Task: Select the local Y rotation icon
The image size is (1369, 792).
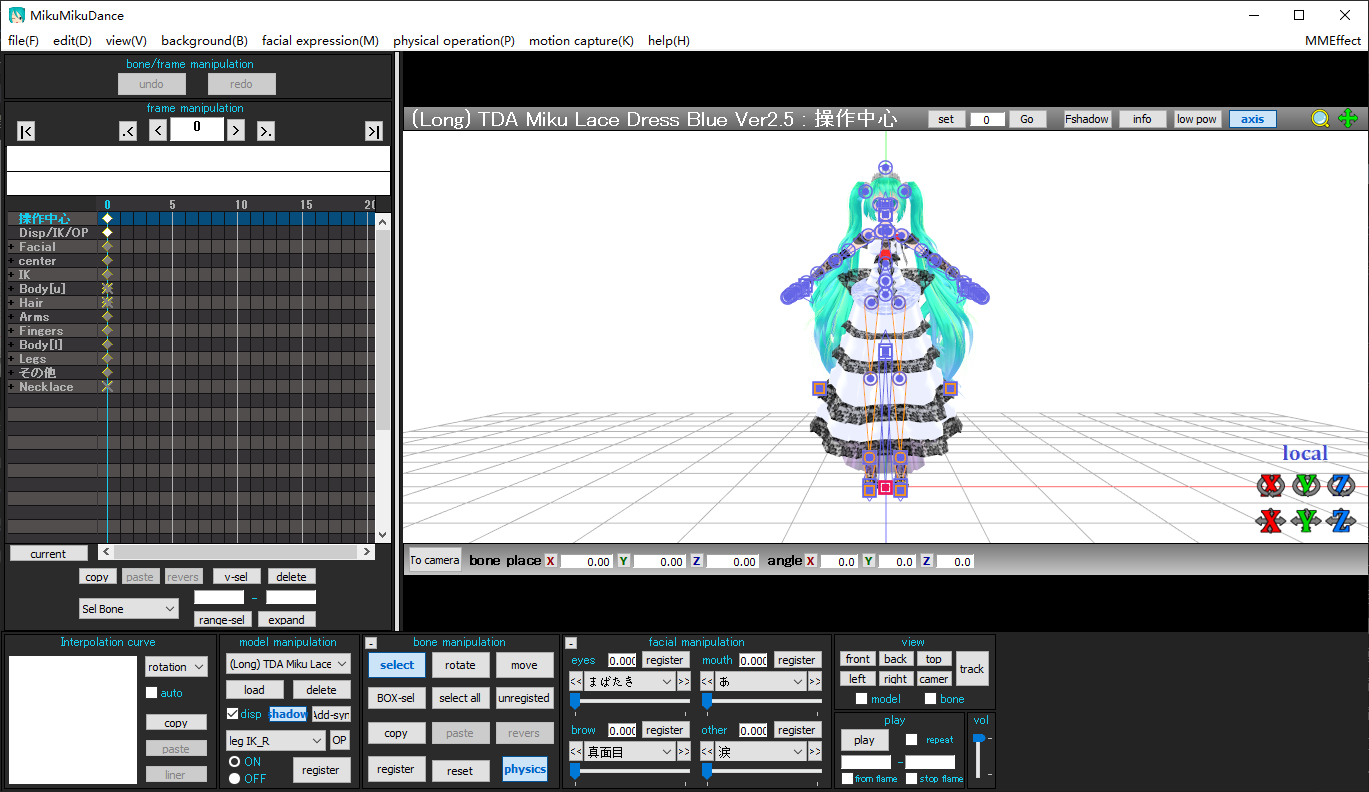Action: pyautogui.click(x=1306, y=485)
